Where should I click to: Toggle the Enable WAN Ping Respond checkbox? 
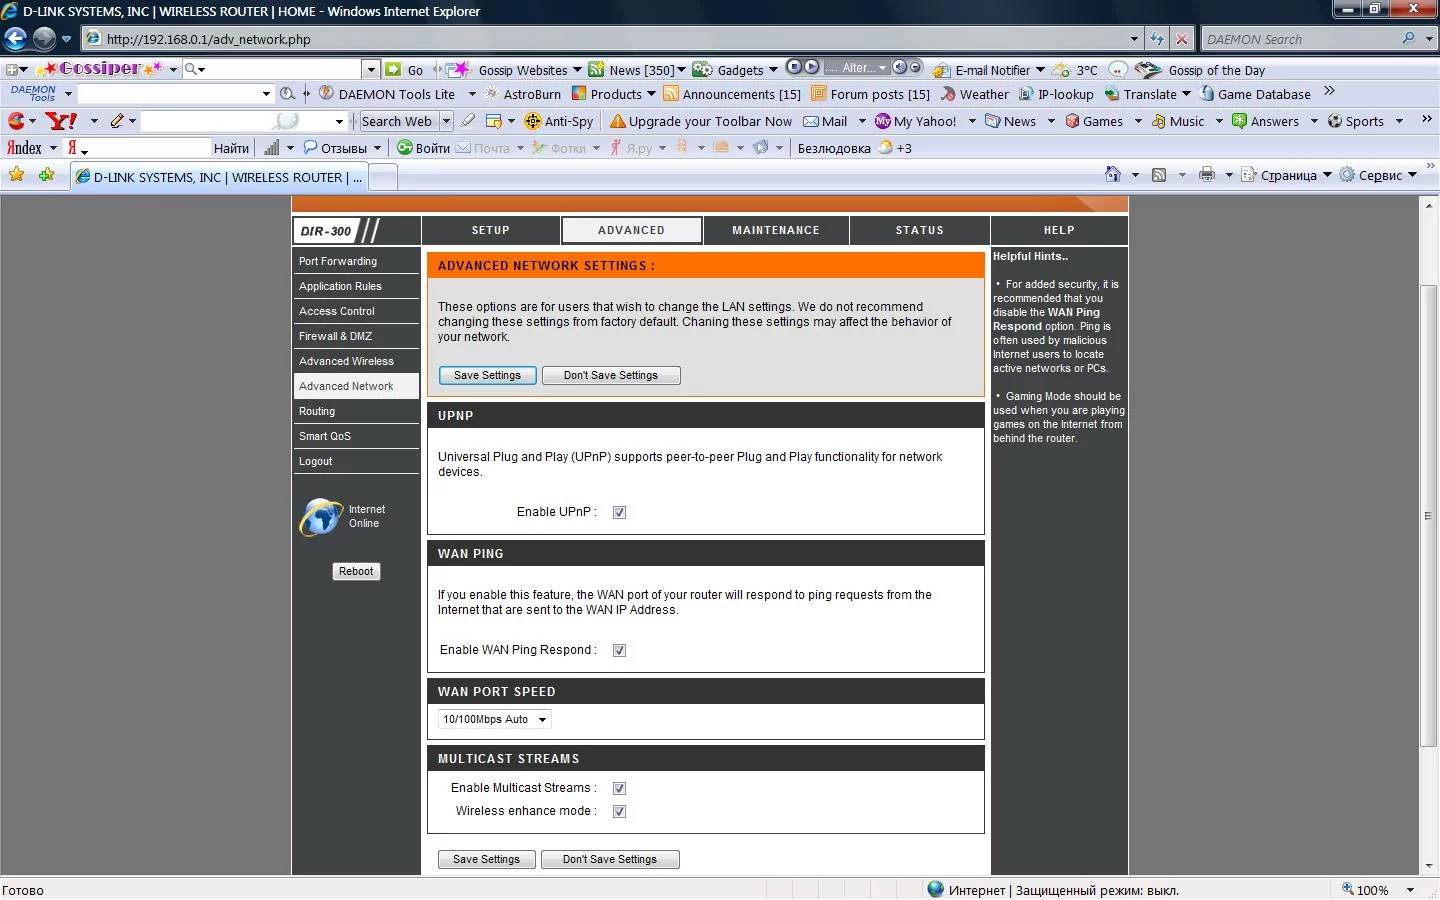(x=619, y=650)
